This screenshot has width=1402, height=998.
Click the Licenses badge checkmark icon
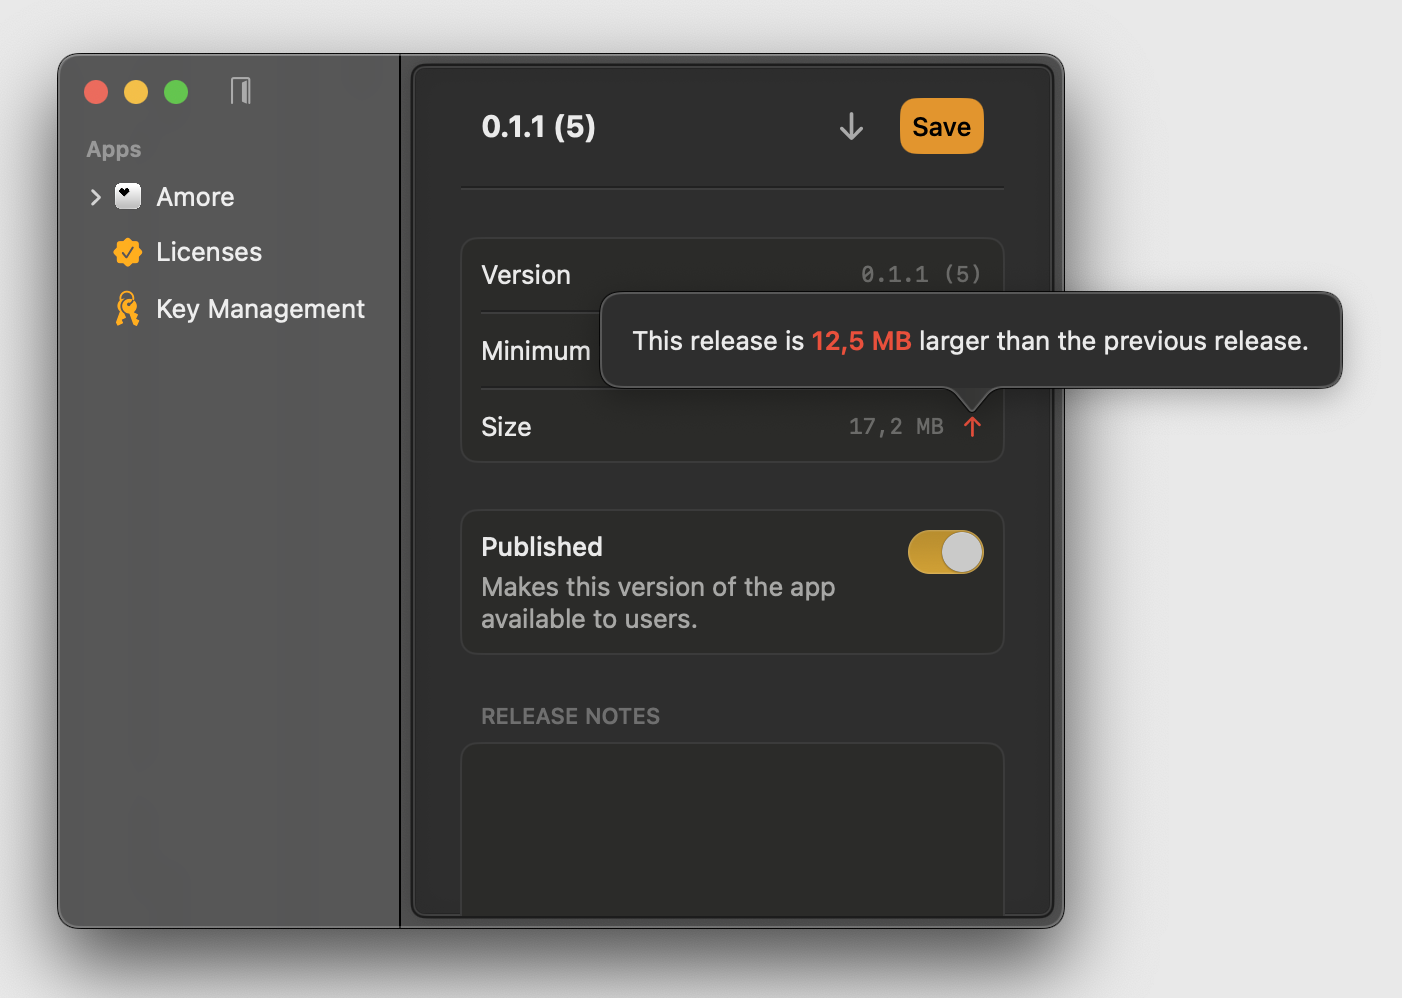click(128, 252)
